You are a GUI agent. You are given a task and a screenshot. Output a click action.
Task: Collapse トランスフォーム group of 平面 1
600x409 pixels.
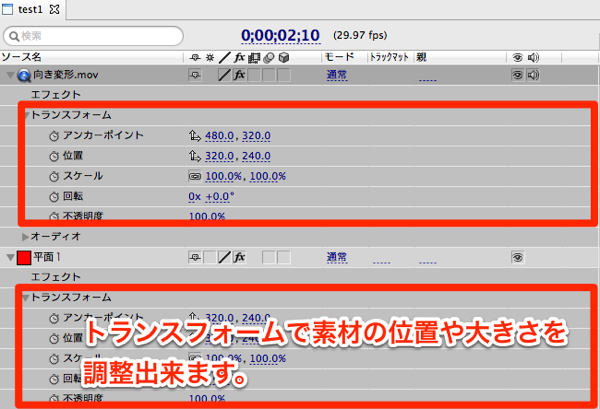26,298
